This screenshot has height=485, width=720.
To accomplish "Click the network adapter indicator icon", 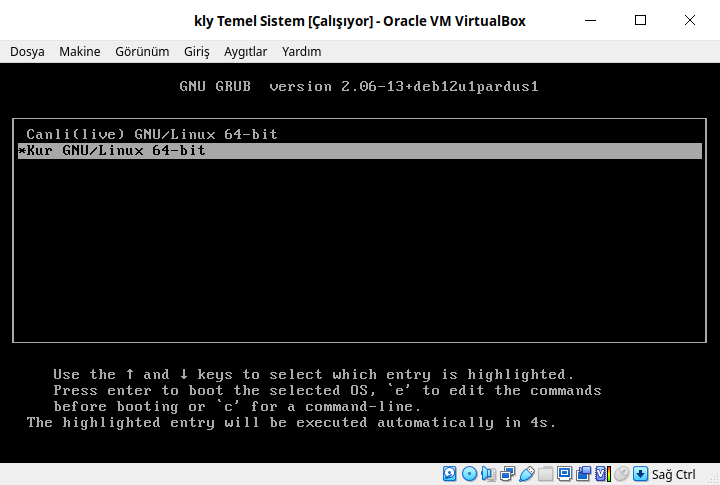I will click(x=507, y=474).
